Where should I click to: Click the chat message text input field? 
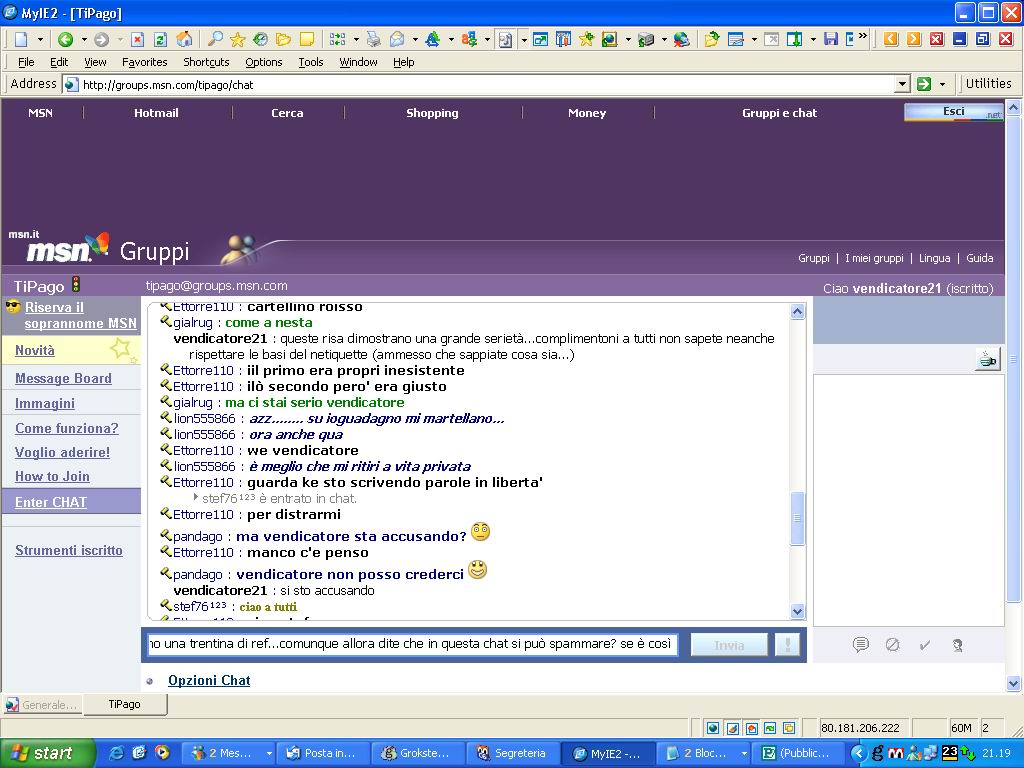pyautogui.click(x=412, y=644)
